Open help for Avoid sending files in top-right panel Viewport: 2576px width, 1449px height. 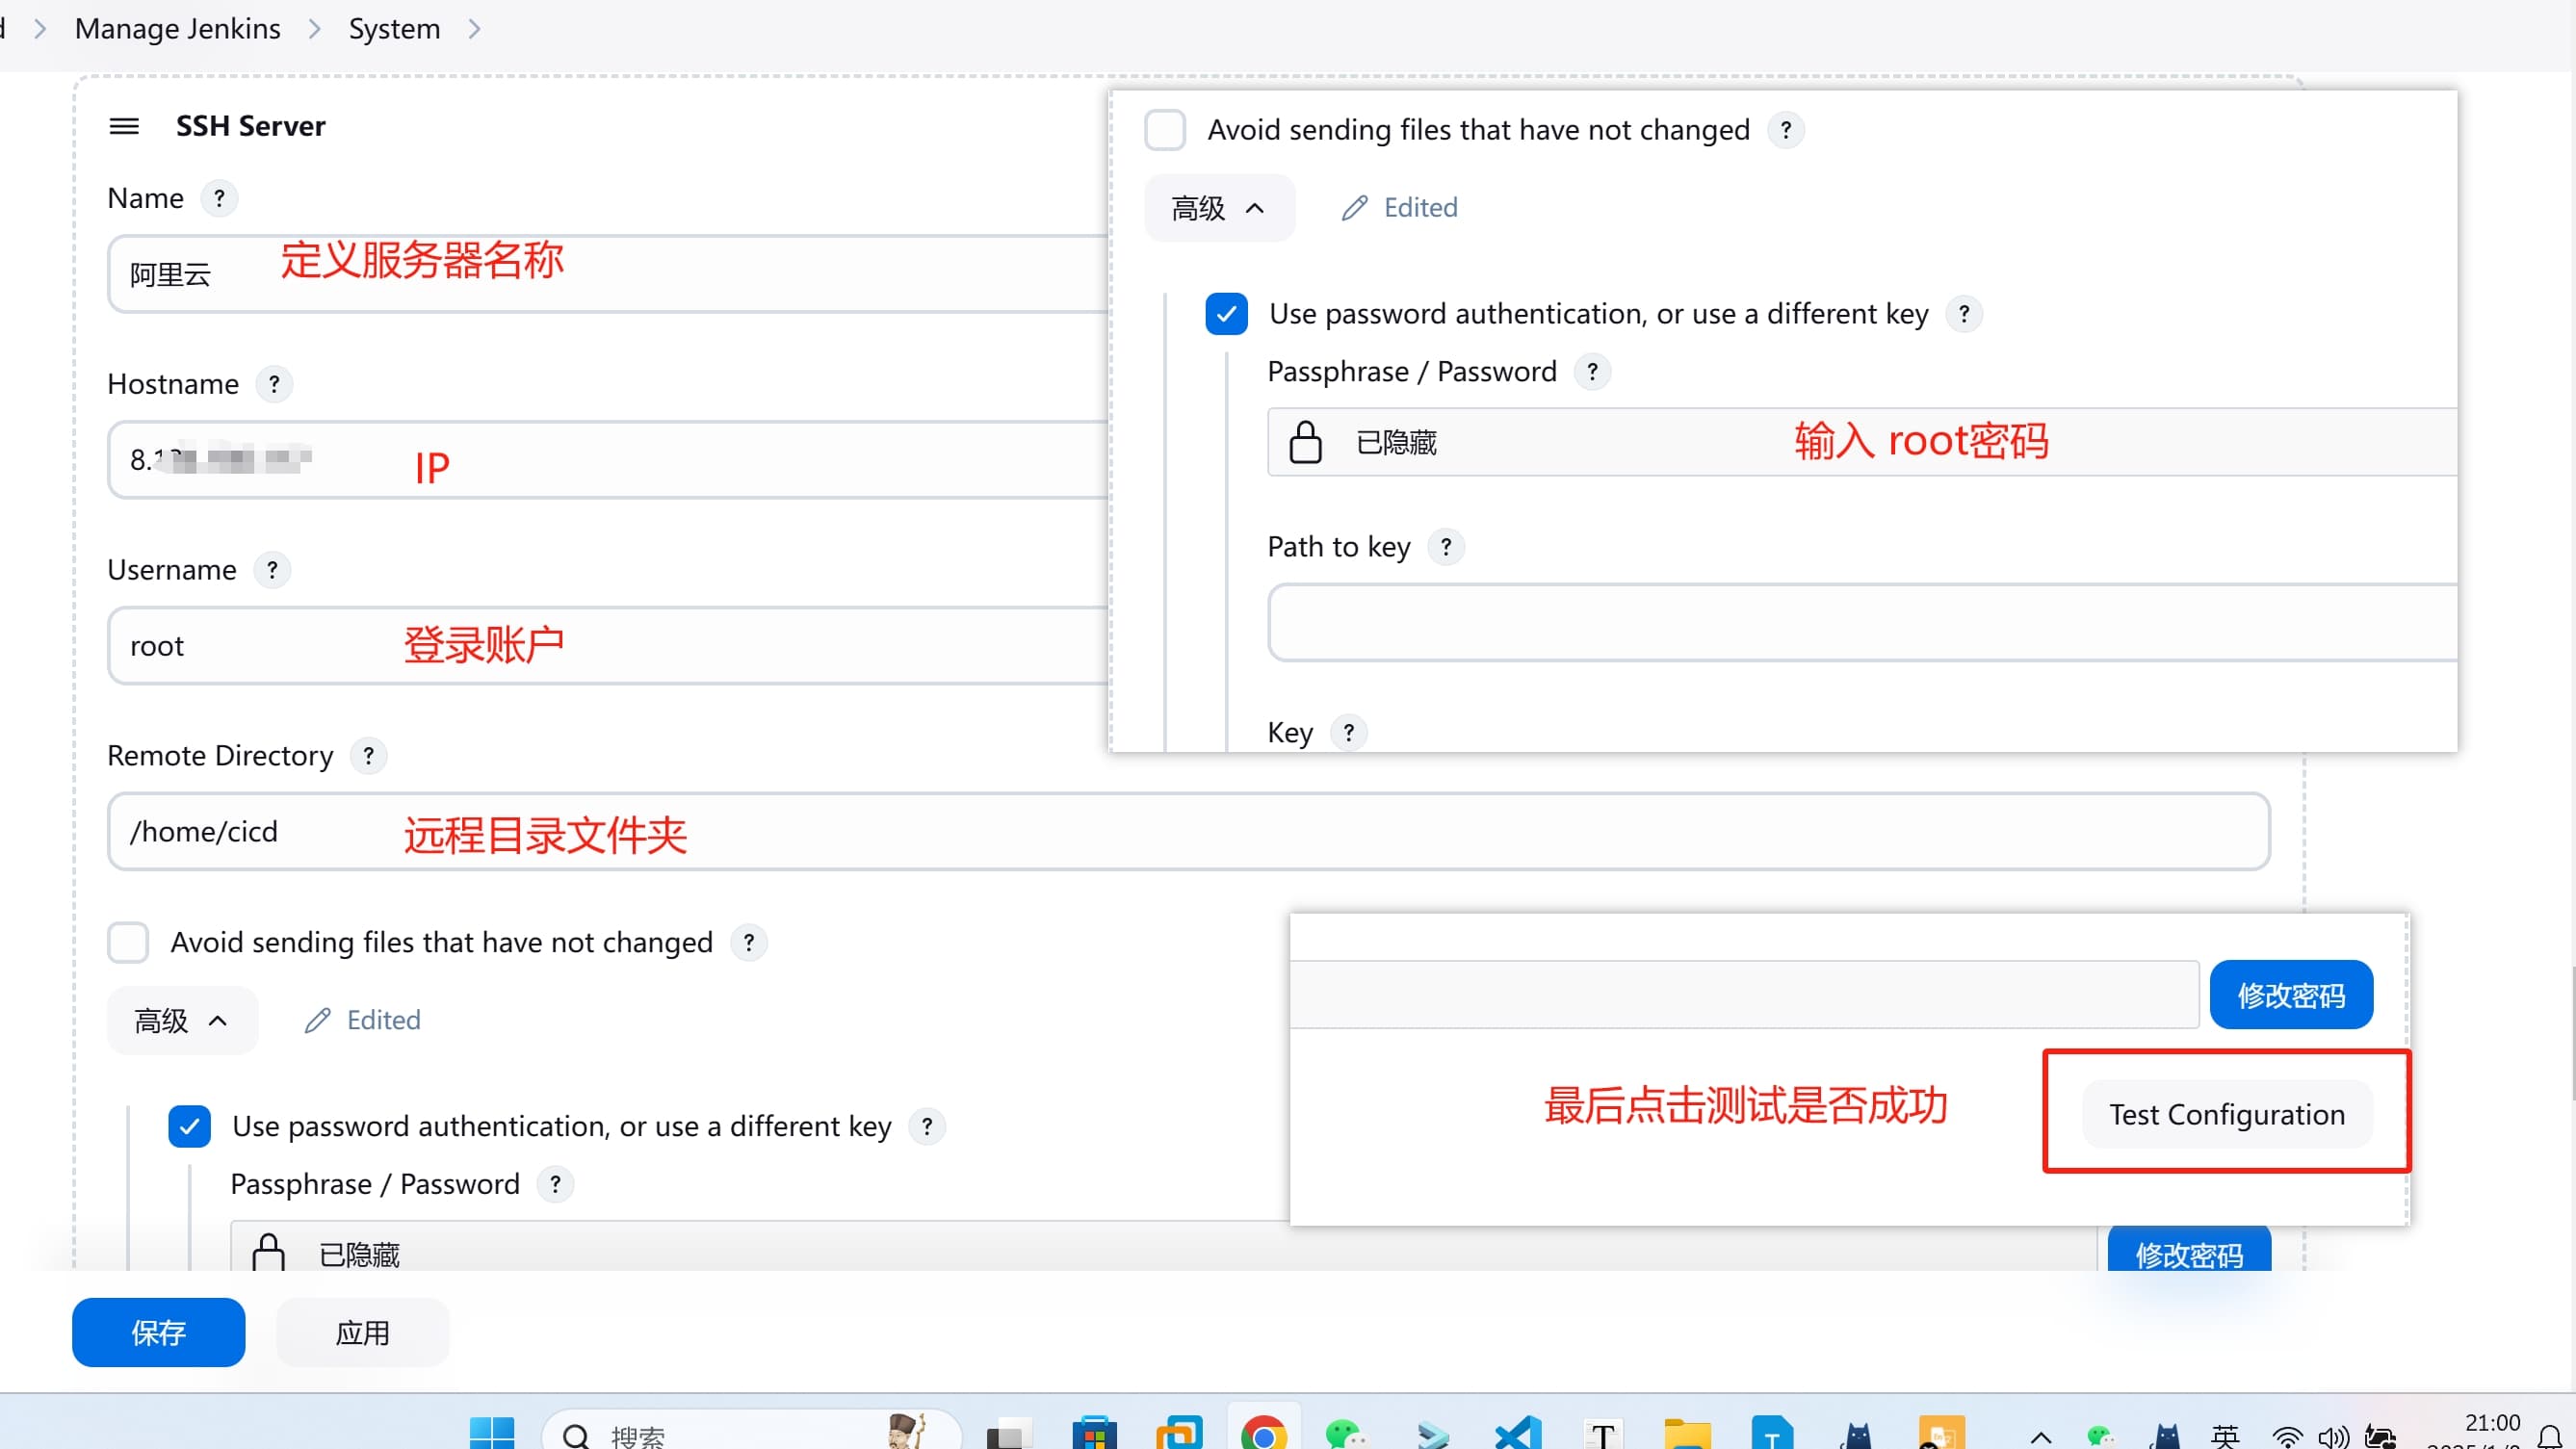[1786, 130]
